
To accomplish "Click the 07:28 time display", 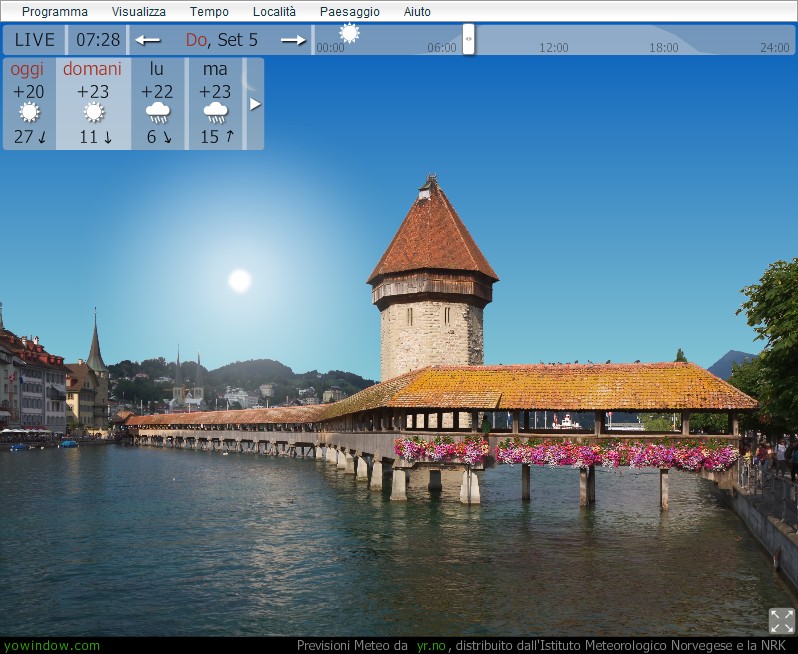I will (98, 40).
